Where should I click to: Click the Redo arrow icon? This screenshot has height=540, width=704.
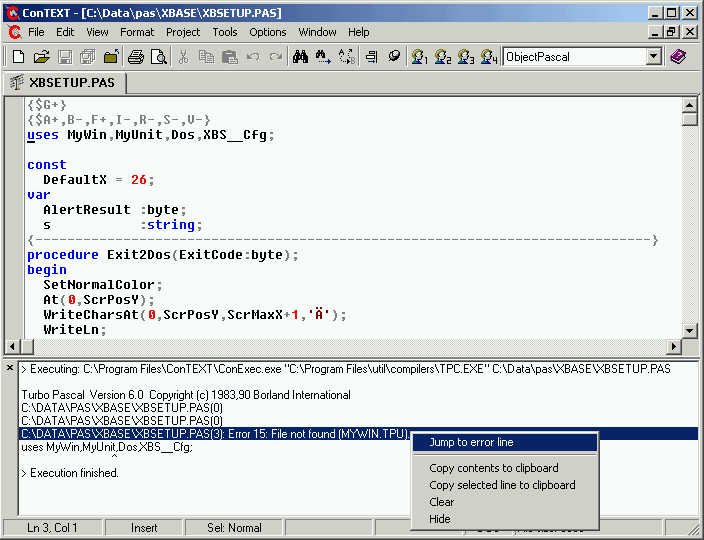coord(276,57)
